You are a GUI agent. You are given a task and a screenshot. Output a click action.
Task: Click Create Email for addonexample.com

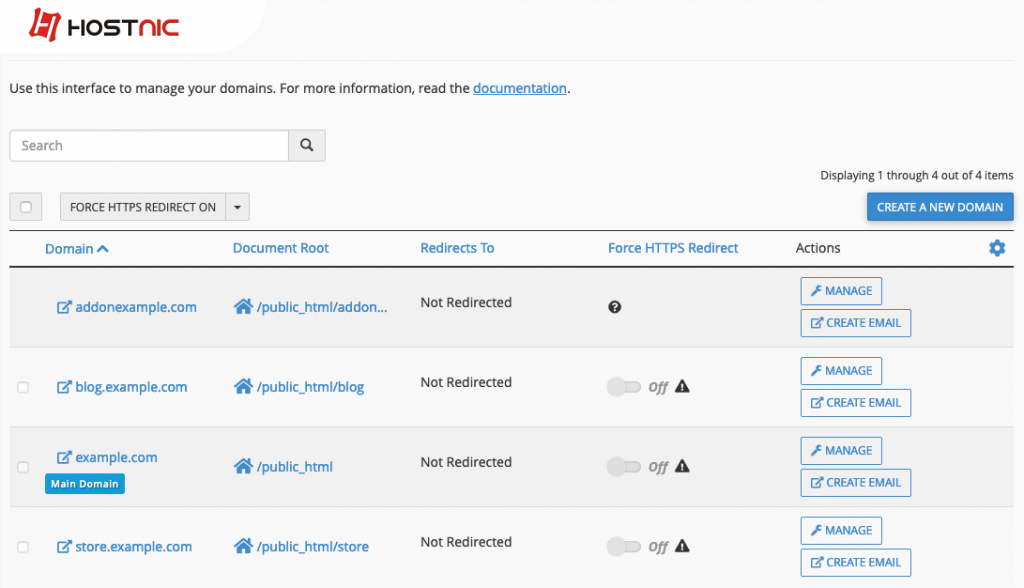[x=856, y=323]
